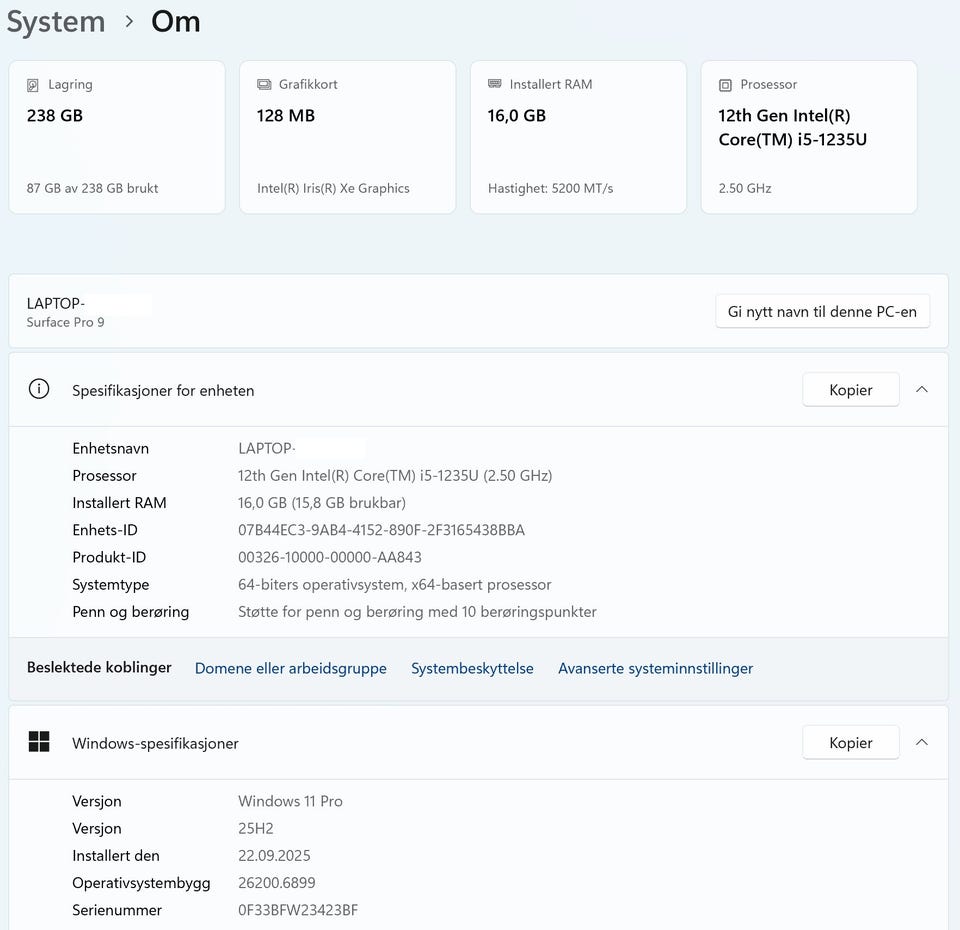This screenshot has height=930, width=960.
Task: Click the Windows logo icon beside Windows-spesifikasjoner
Action: point(39,742)
